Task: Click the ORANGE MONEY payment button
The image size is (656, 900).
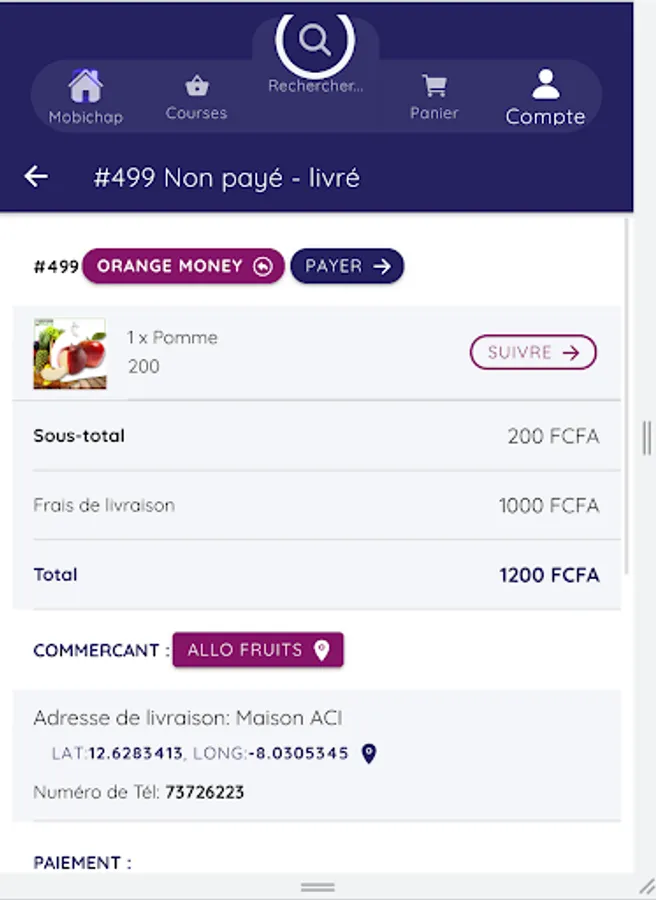Action: 183,266
